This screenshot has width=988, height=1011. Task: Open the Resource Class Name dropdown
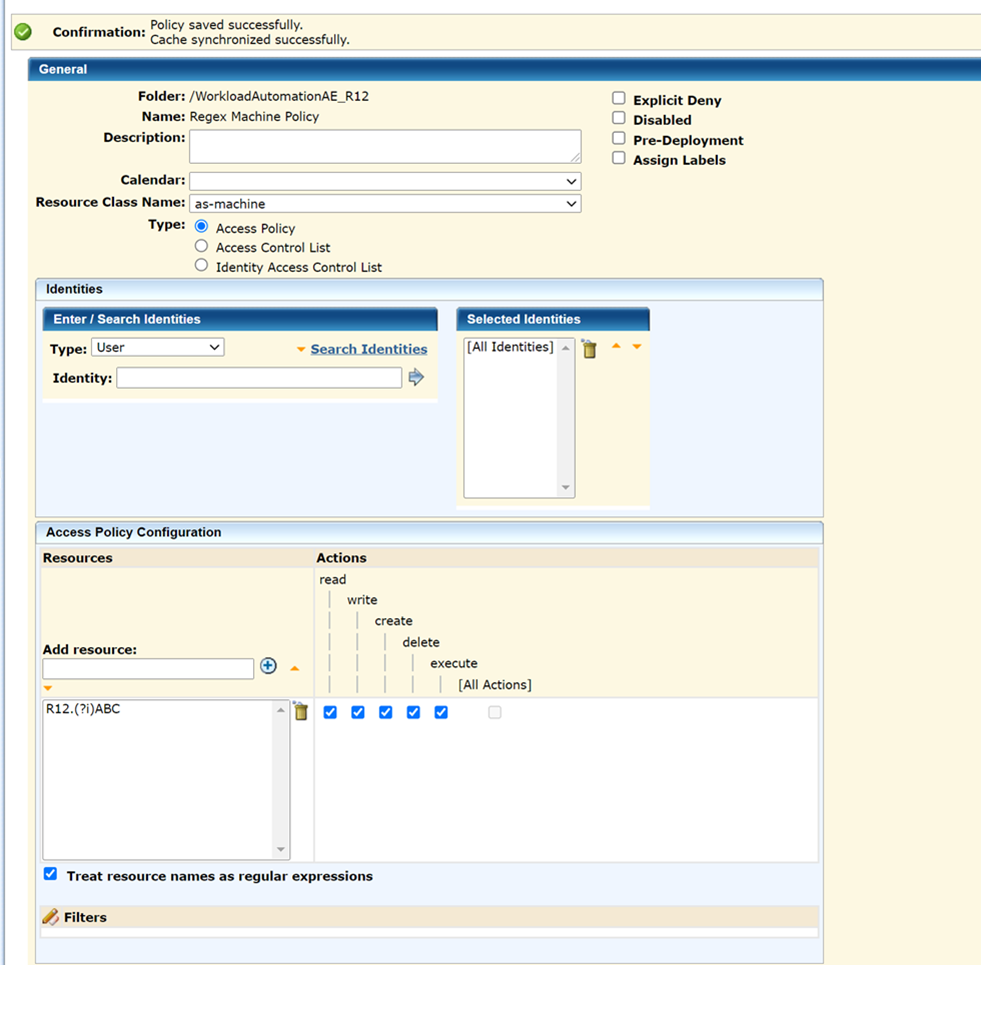[385, 204]
